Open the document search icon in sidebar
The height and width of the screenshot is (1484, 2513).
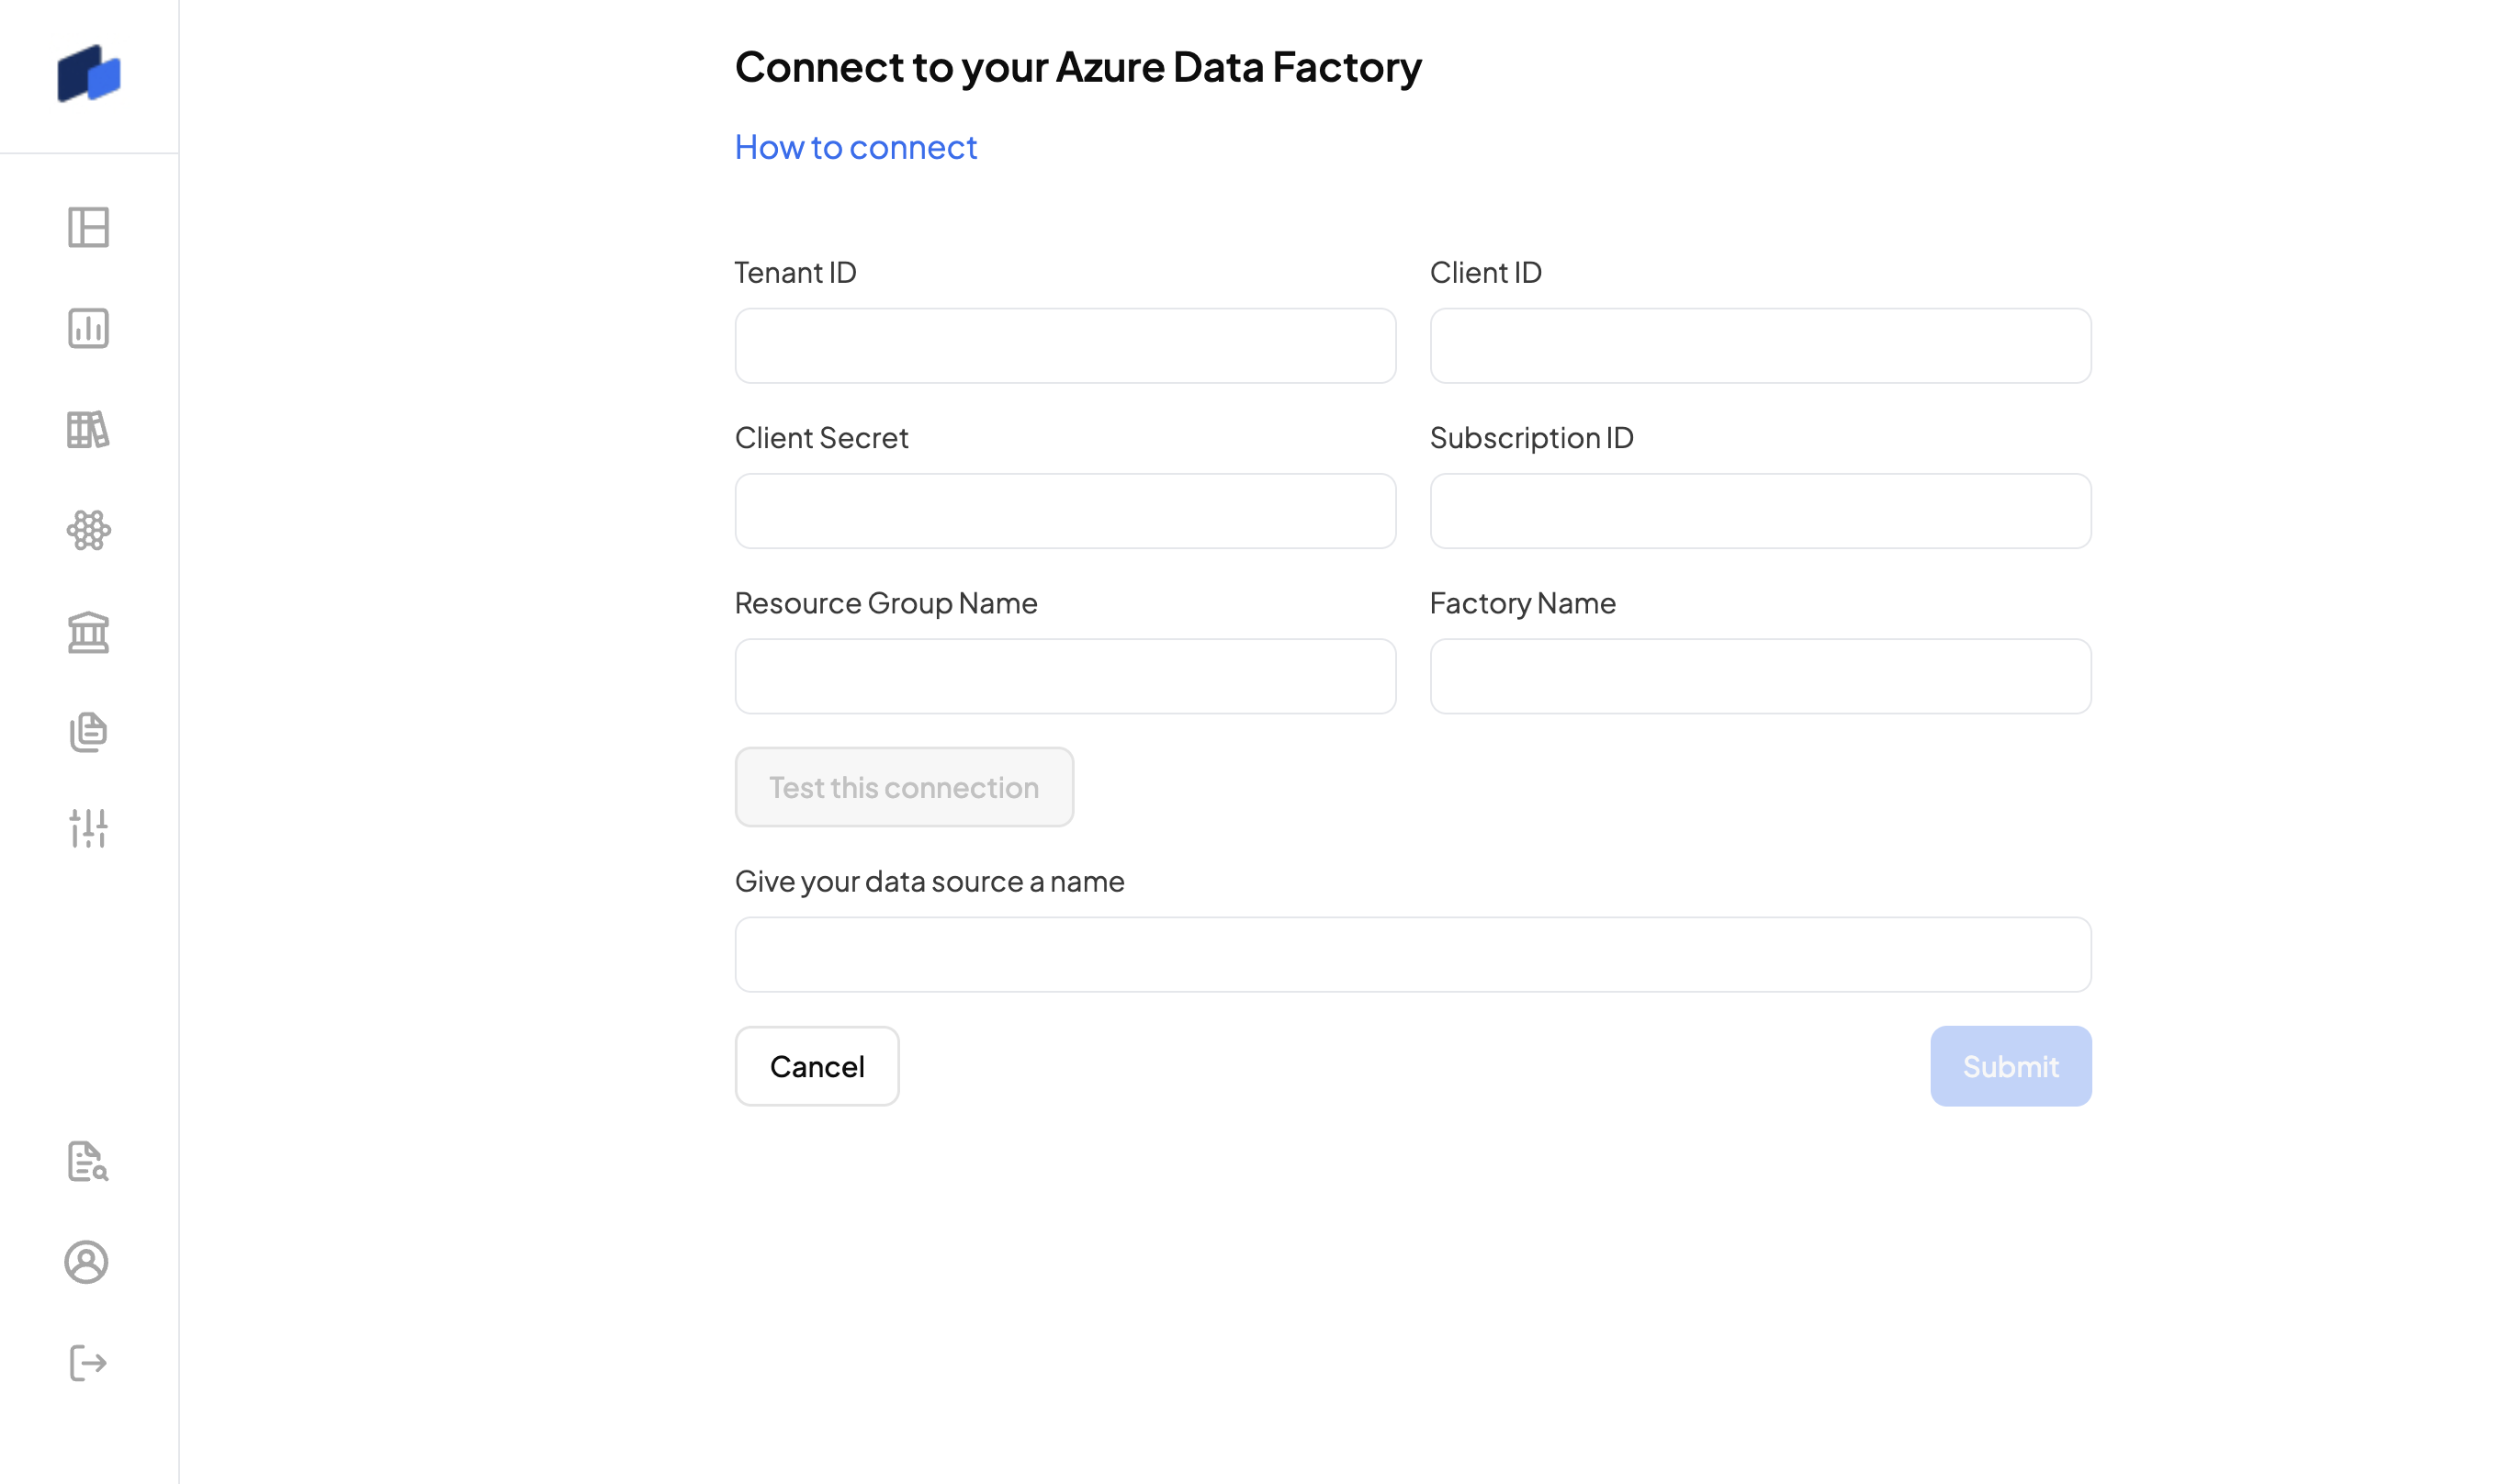pos(88,1161)
